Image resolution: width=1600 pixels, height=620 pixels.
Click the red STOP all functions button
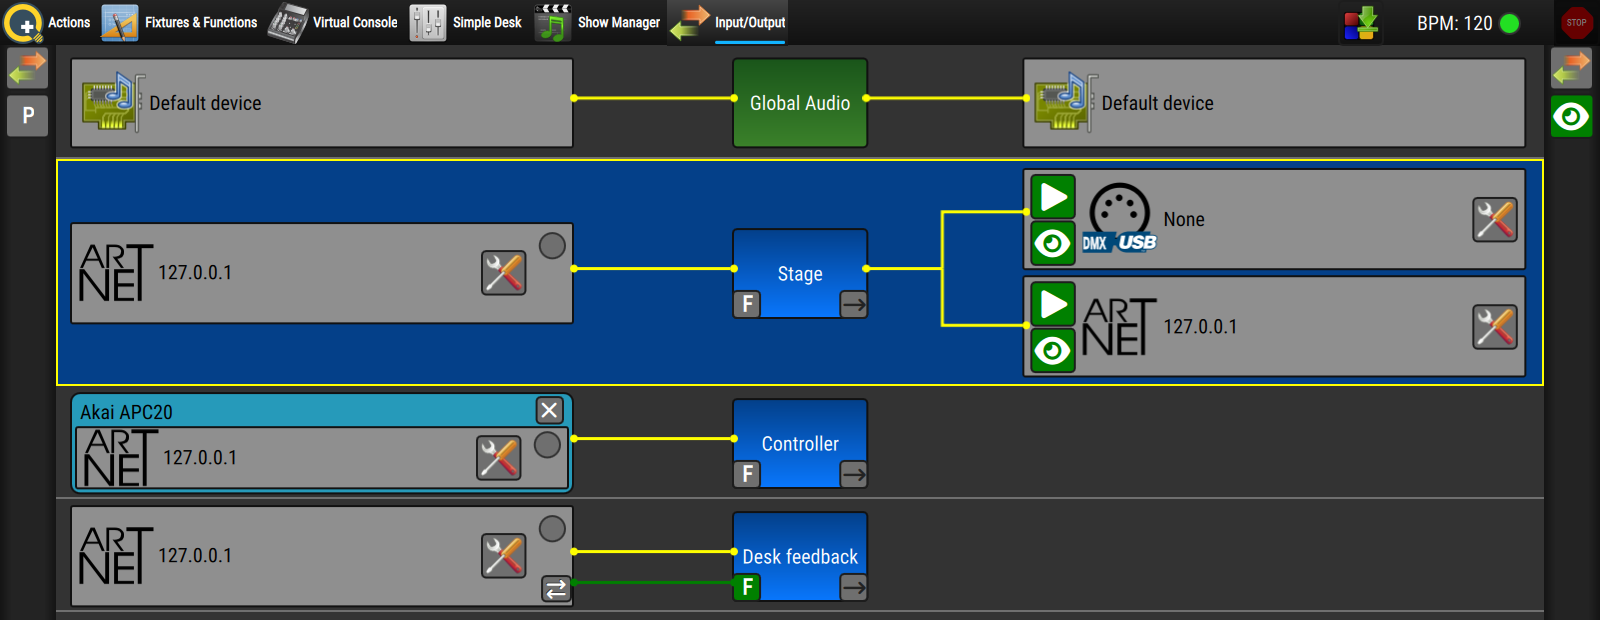pos(1576,22)
